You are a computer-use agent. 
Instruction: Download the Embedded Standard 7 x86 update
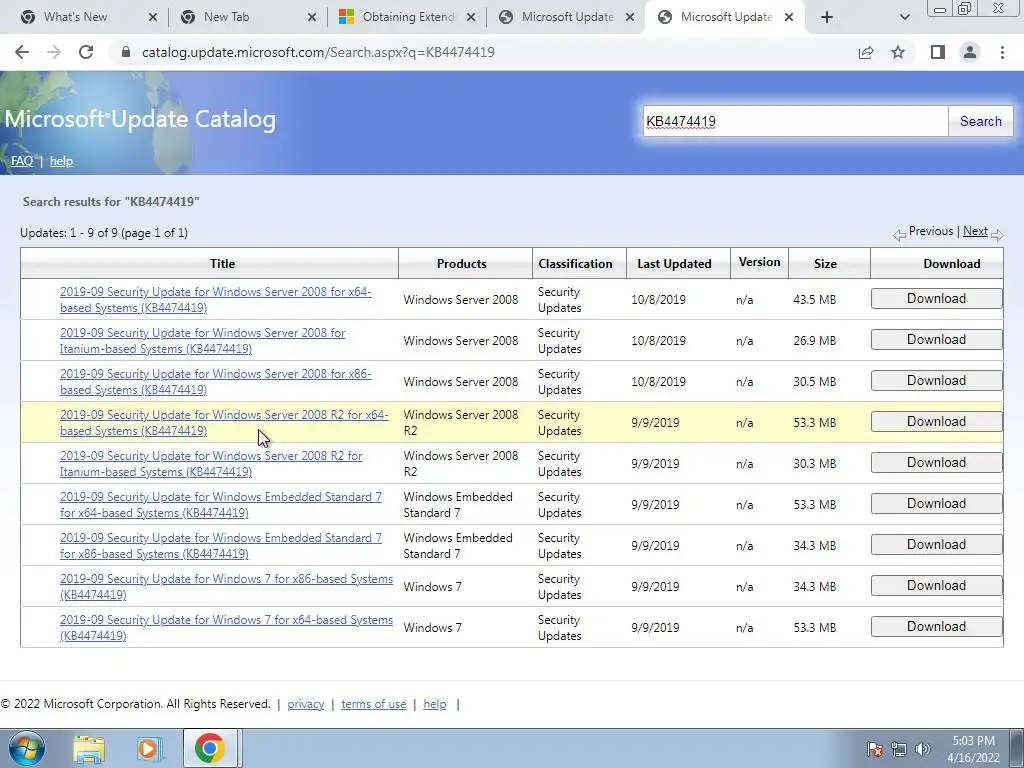936,545
